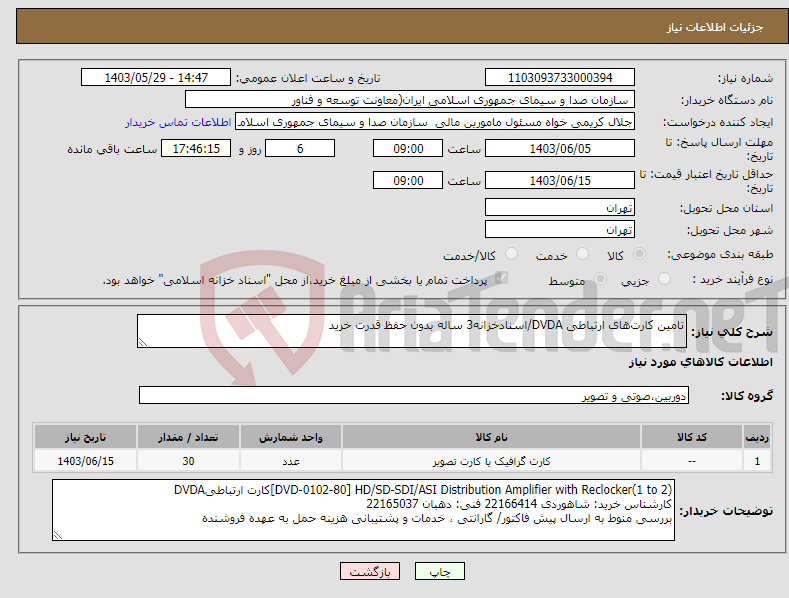Open the اطلاعات تماس خریدار link

[x=178, y=122]
